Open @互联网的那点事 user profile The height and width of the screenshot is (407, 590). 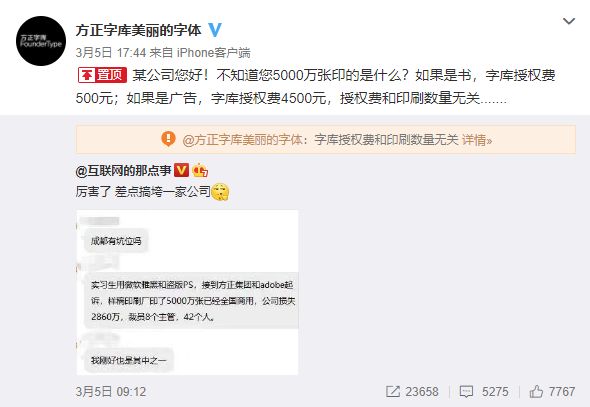[x=123, y=171]
